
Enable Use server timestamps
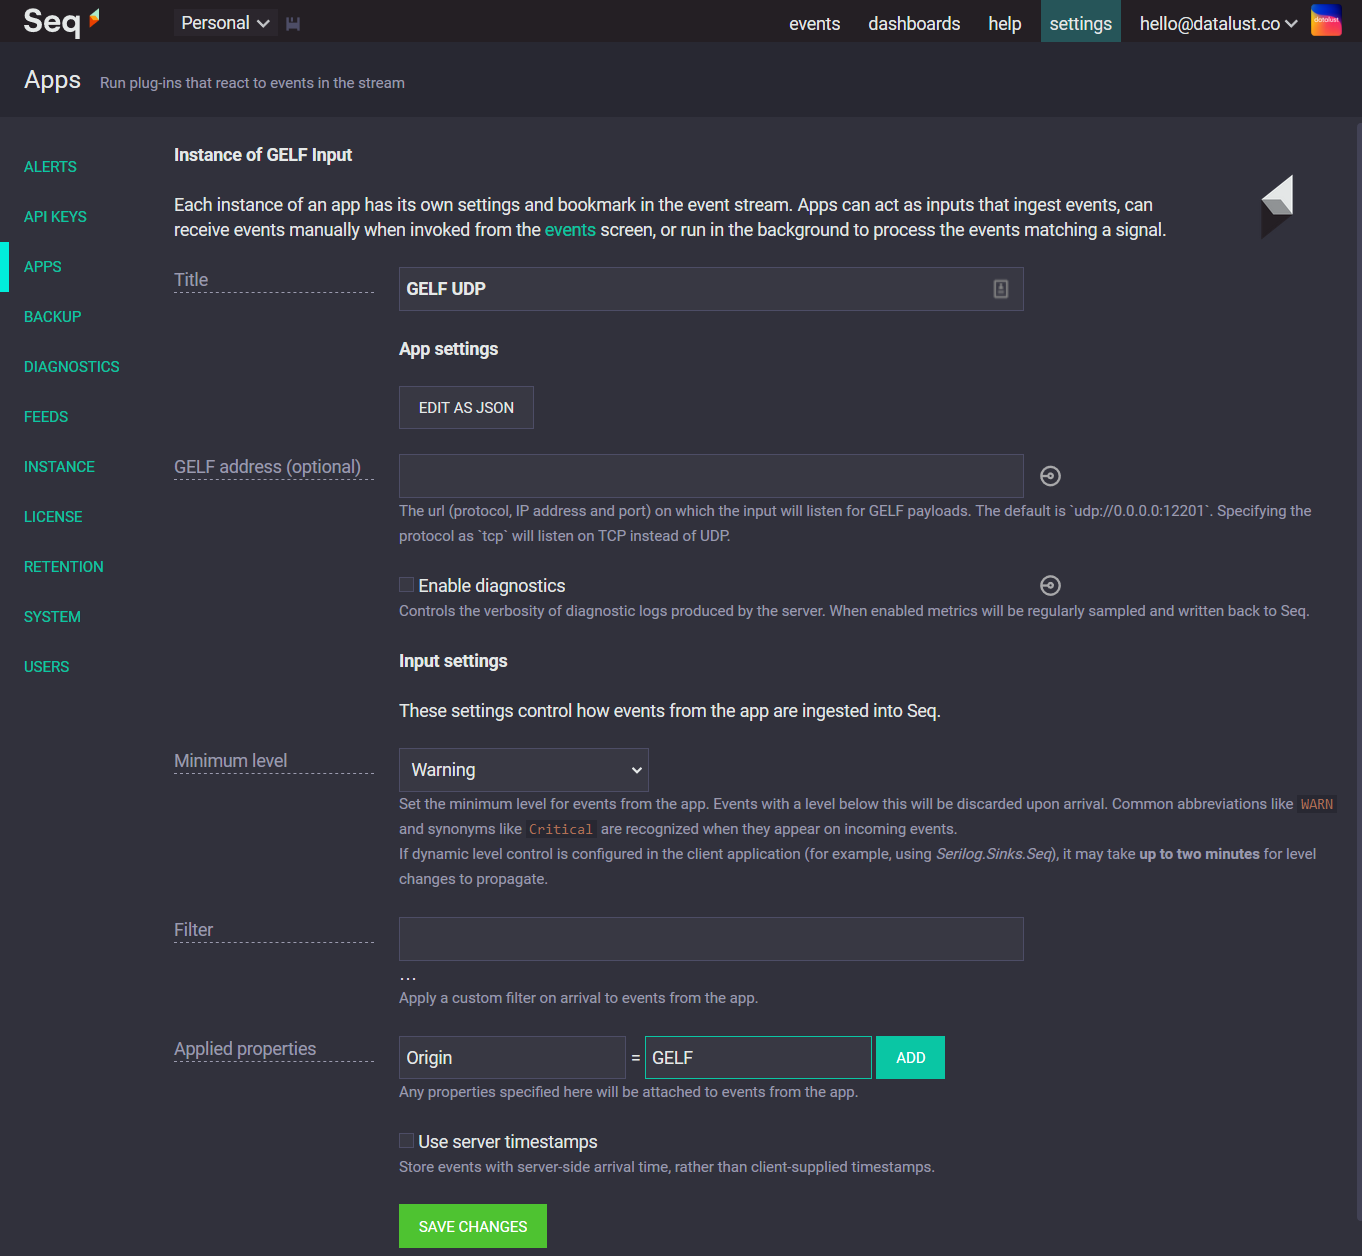(406, 1140)
